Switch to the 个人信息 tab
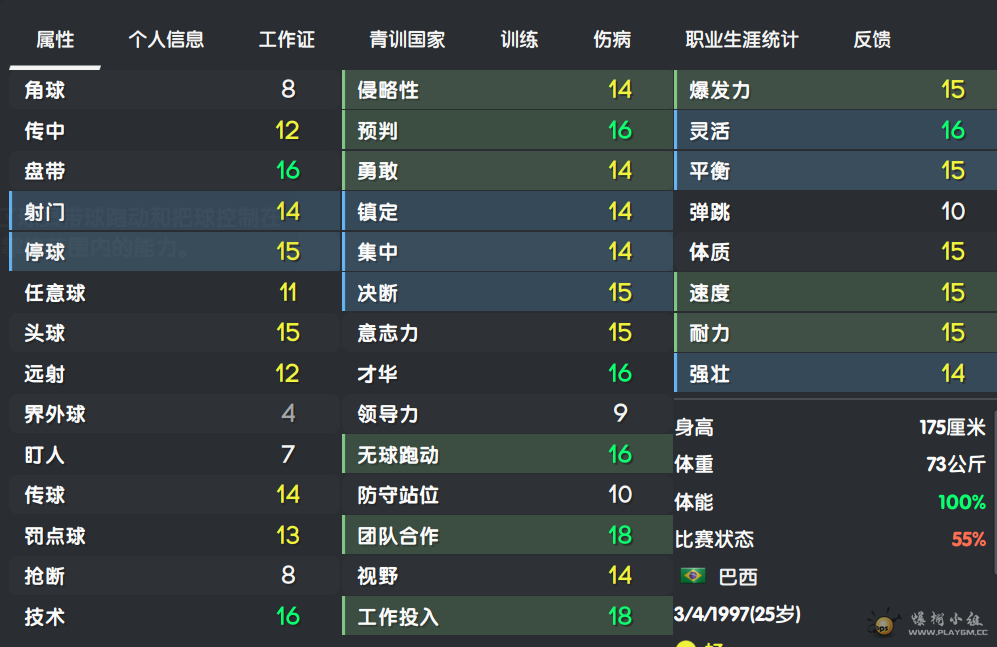 pos(166,39)
